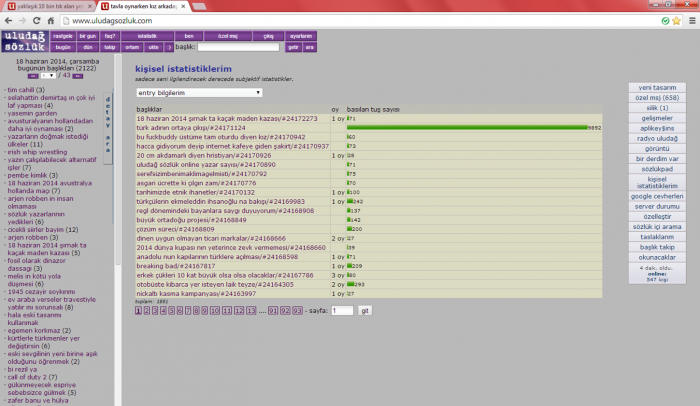
Task: Open the 'faq?' menu item
Action: pos(109,36)
